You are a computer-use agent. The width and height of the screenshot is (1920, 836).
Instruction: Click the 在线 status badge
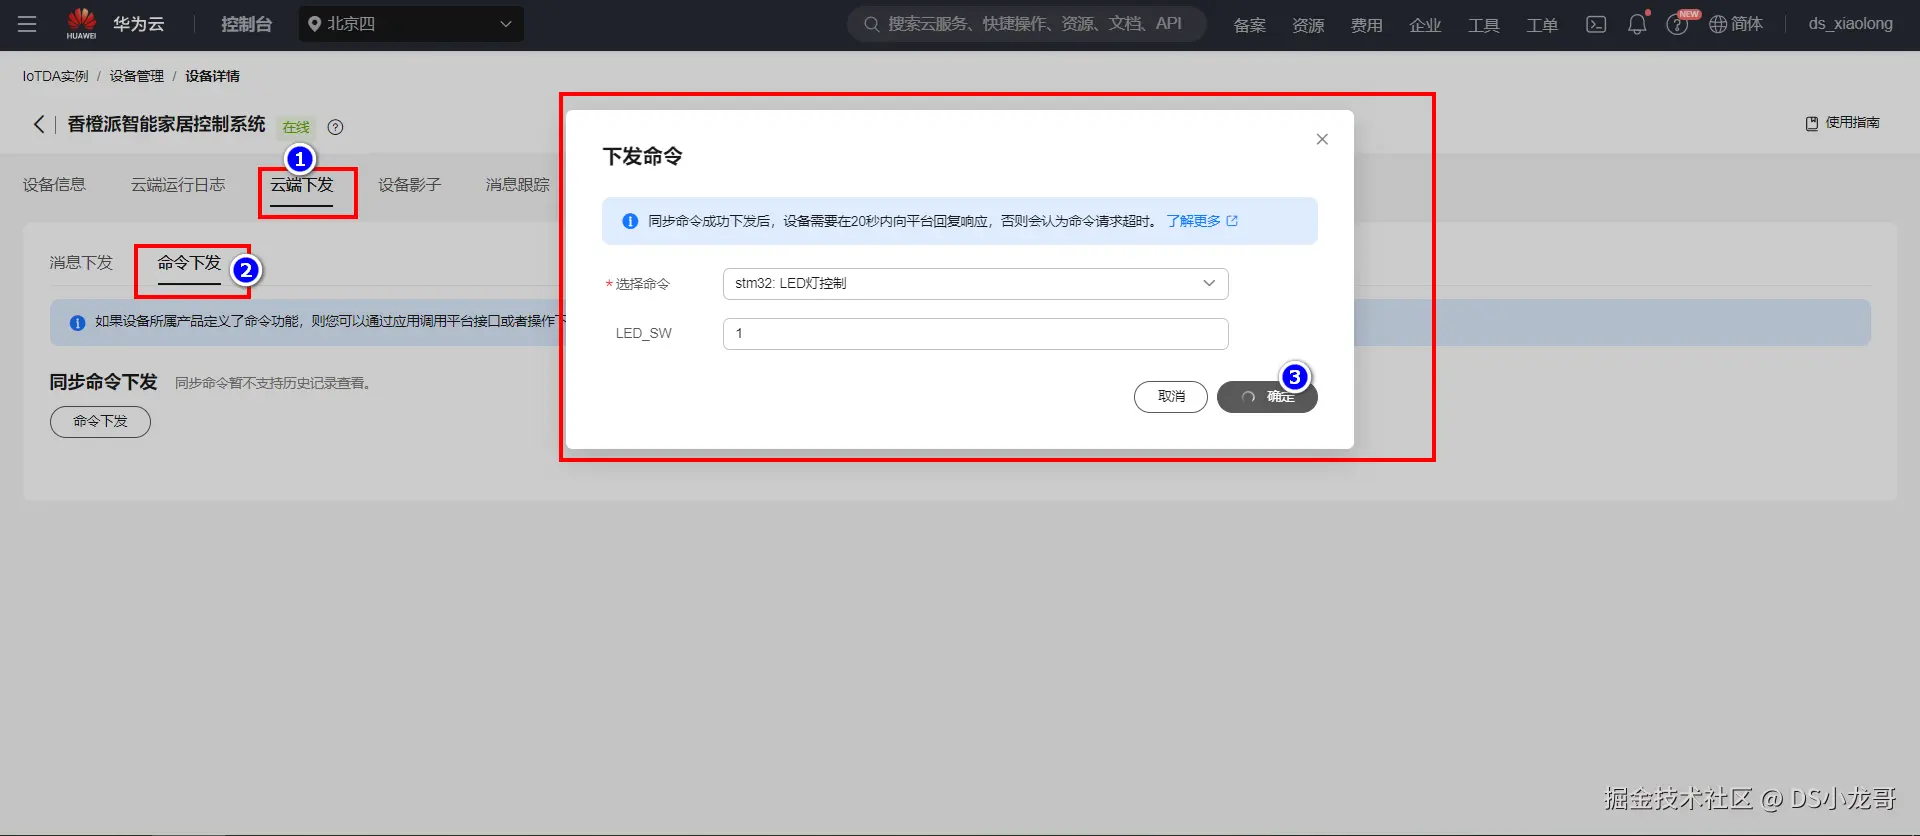tap(296, 127)
